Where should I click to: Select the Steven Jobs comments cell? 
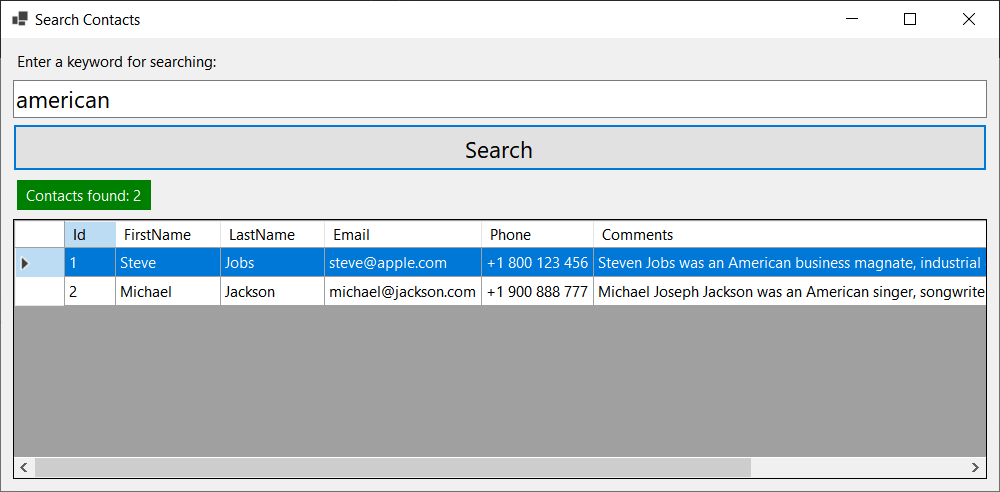[790, 262]
